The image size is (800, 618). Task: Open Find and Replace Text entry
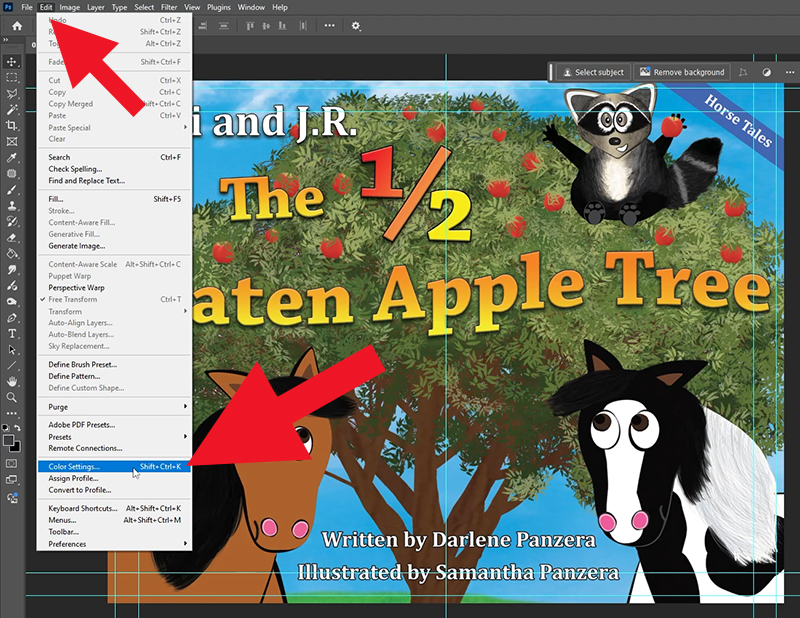[114, 181]
